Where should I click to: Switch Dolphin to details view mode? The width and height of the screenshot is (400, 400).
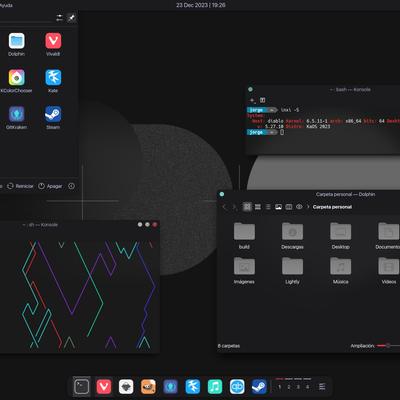point(268,207)
